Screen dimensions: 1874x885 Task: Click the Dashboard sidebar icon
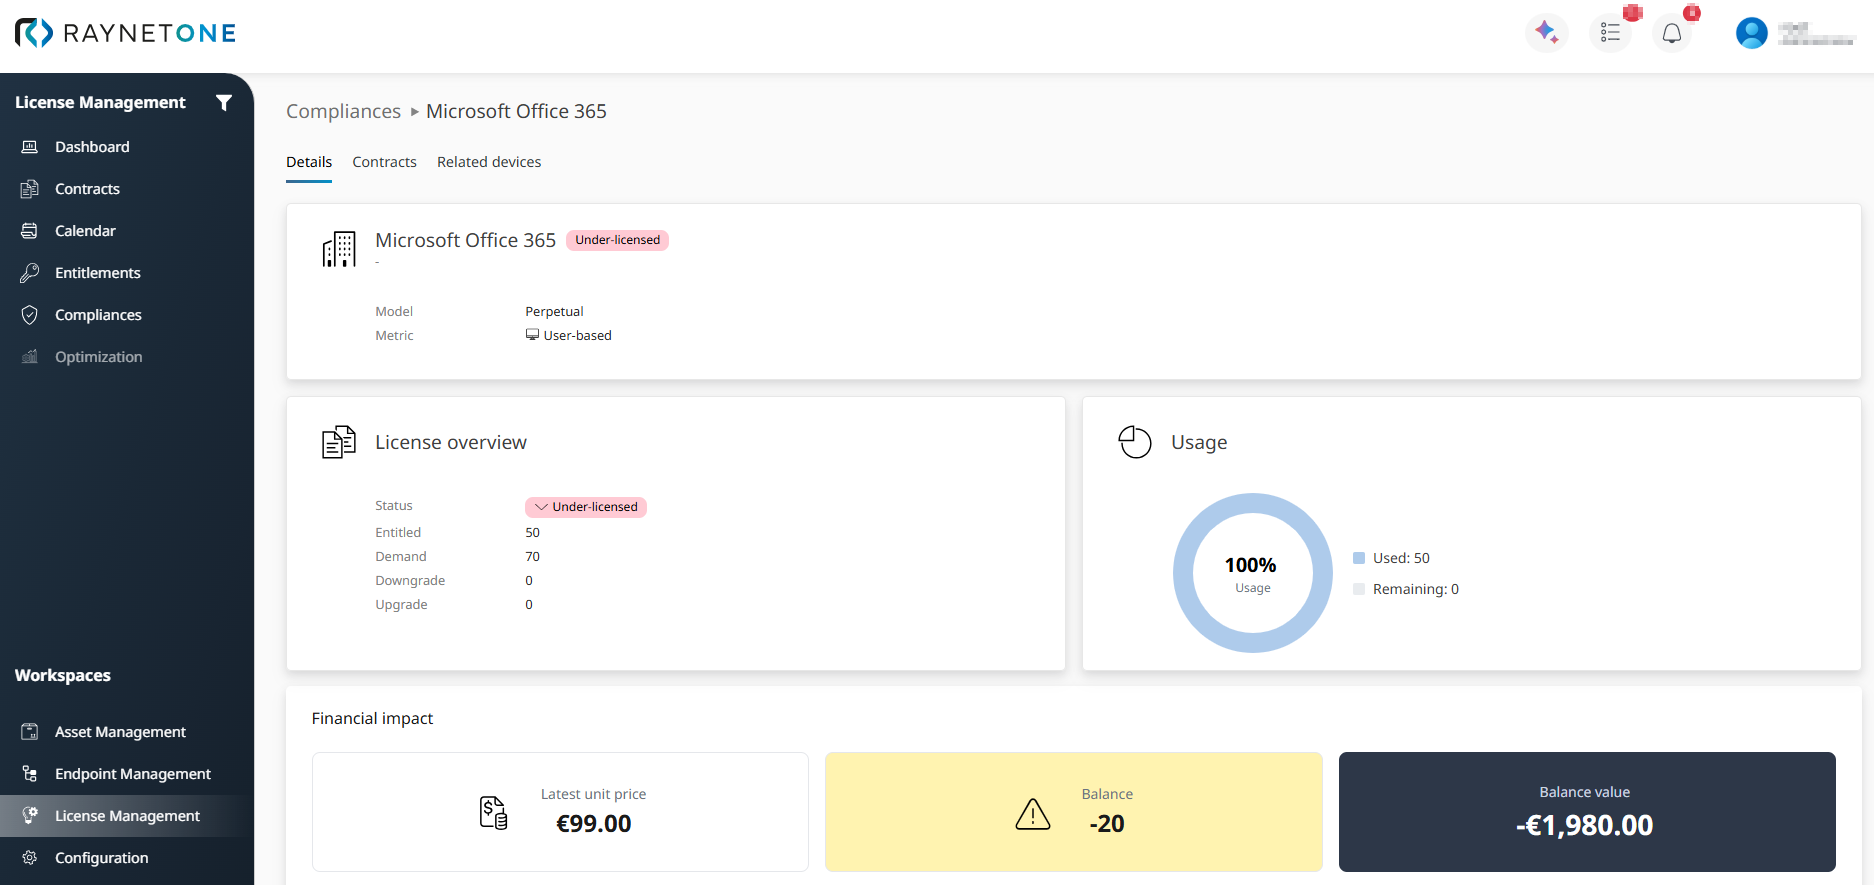point(30,147)
